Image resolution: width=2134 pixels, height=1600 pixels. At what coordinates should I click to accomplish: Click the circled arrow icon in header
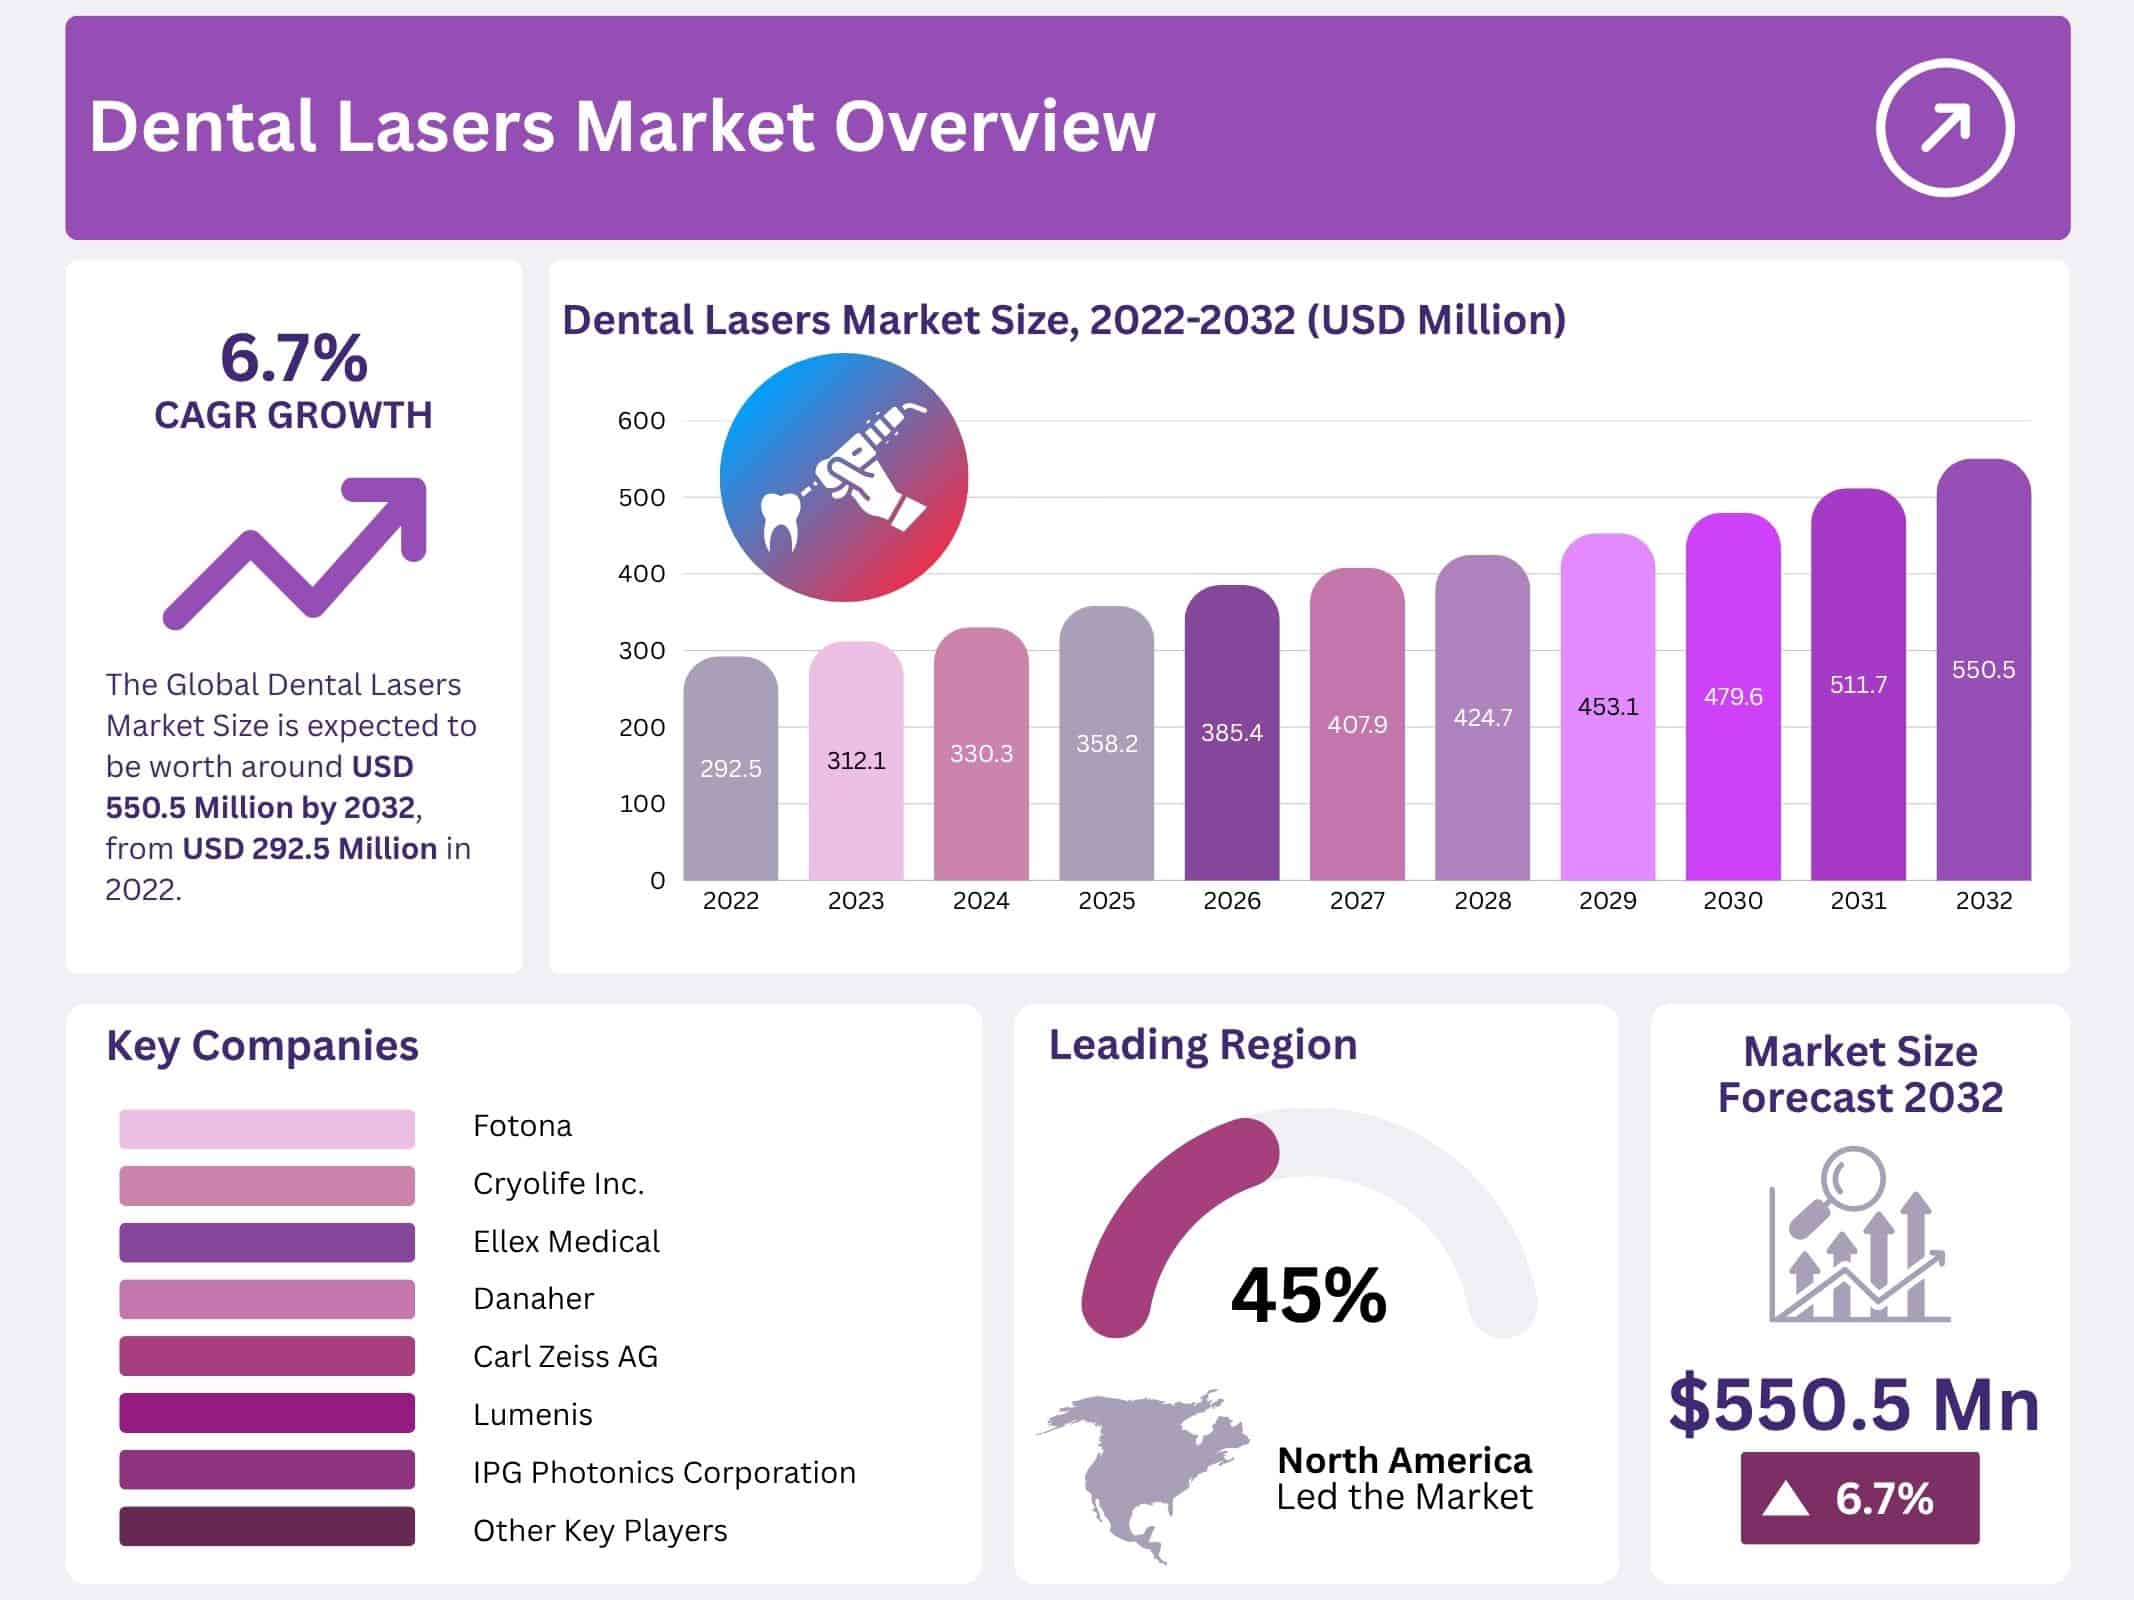1944,128
